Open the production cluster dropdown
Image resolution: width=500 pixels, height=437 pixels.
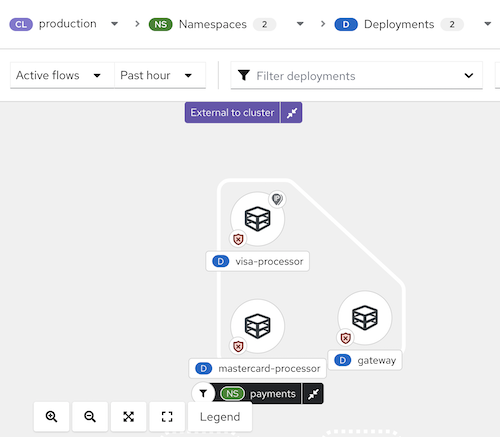coord(114,24)
